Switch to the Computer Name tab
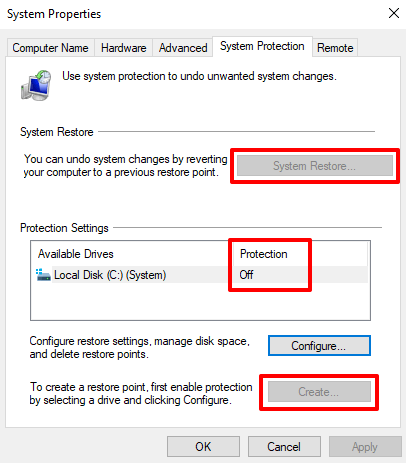 click(50, 48)
